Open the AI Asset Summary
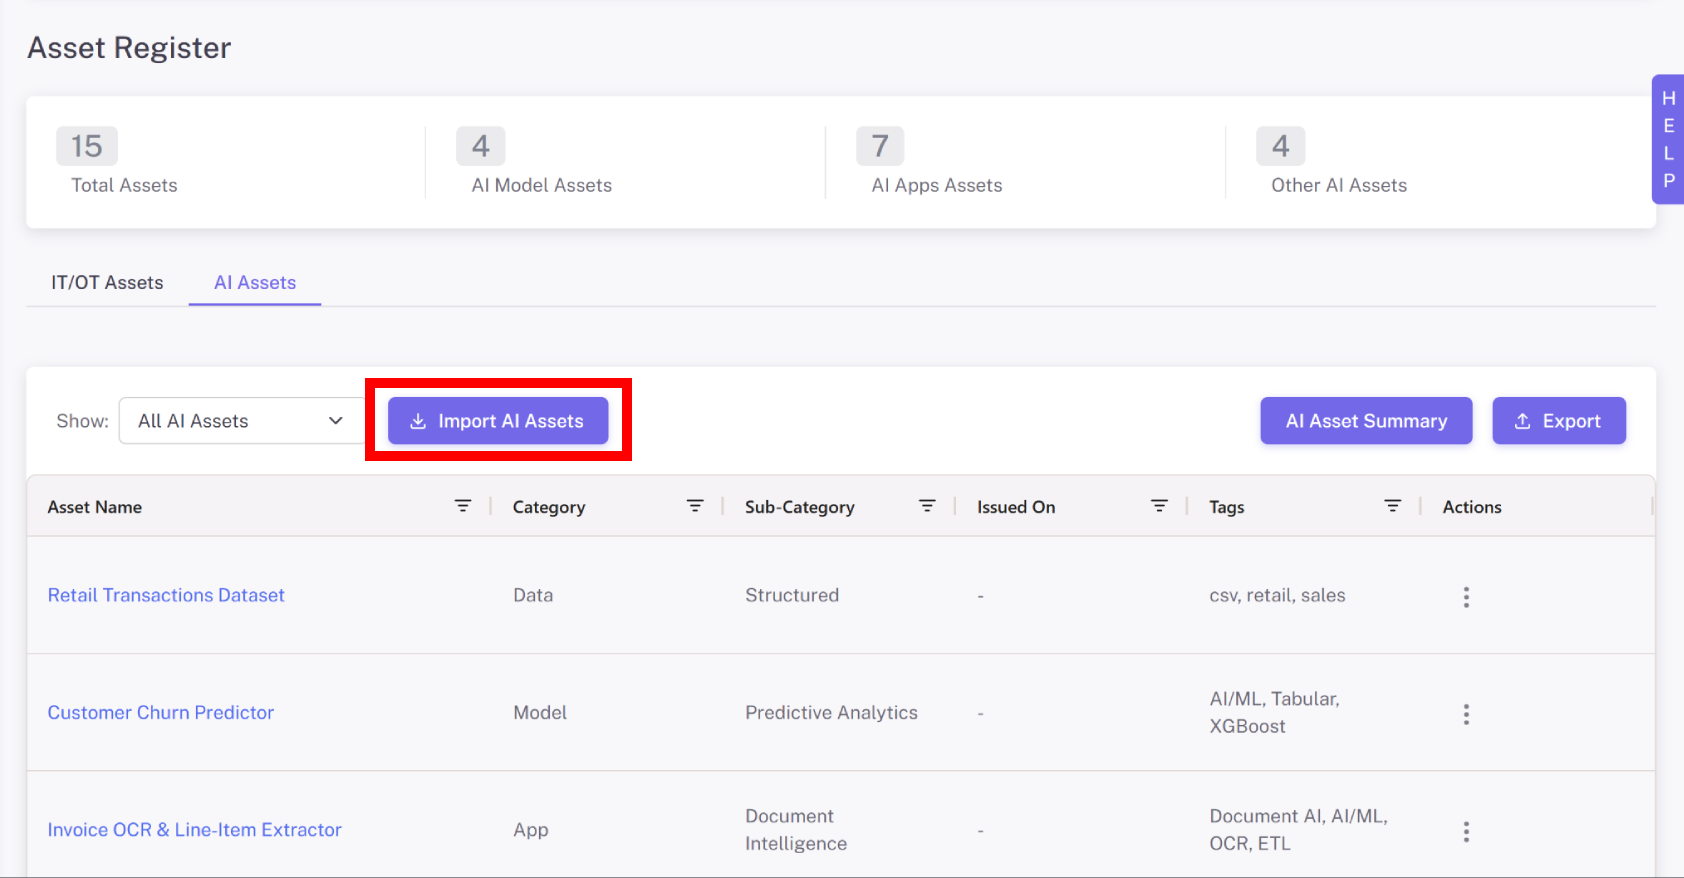The height and width of the screenshot is (878, 1684). coord(1366,421)
